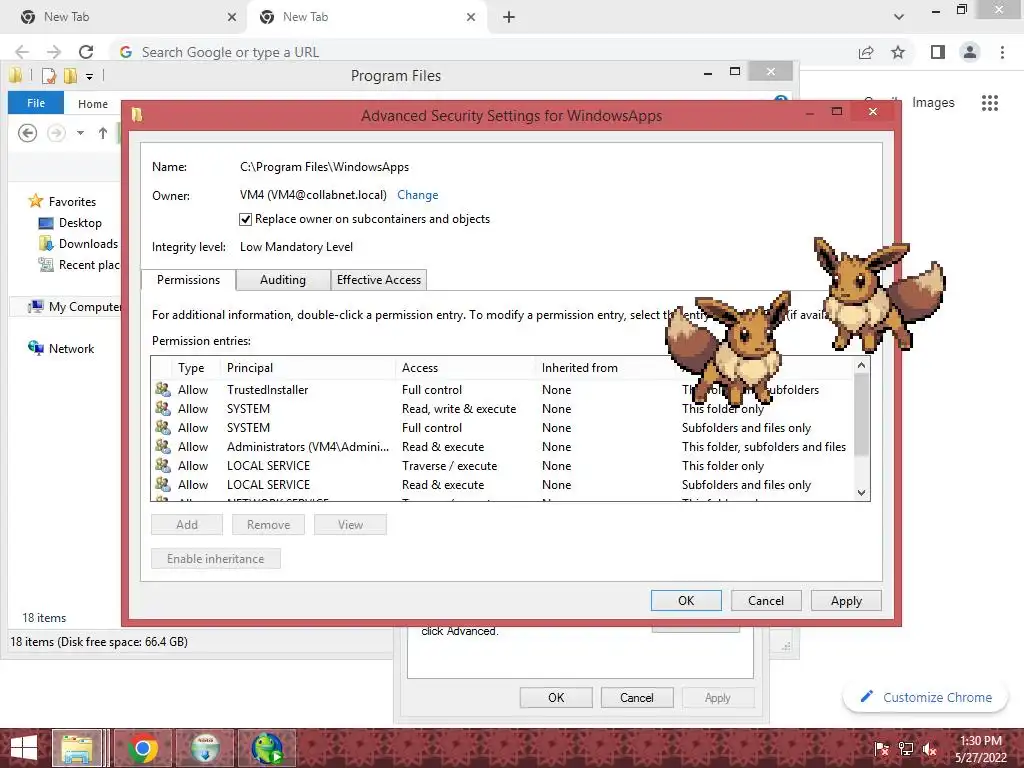Close the second New Tab in Chrome
Image resolution: width=1024 pixels, height=768 pixels.
coord(471,17)
